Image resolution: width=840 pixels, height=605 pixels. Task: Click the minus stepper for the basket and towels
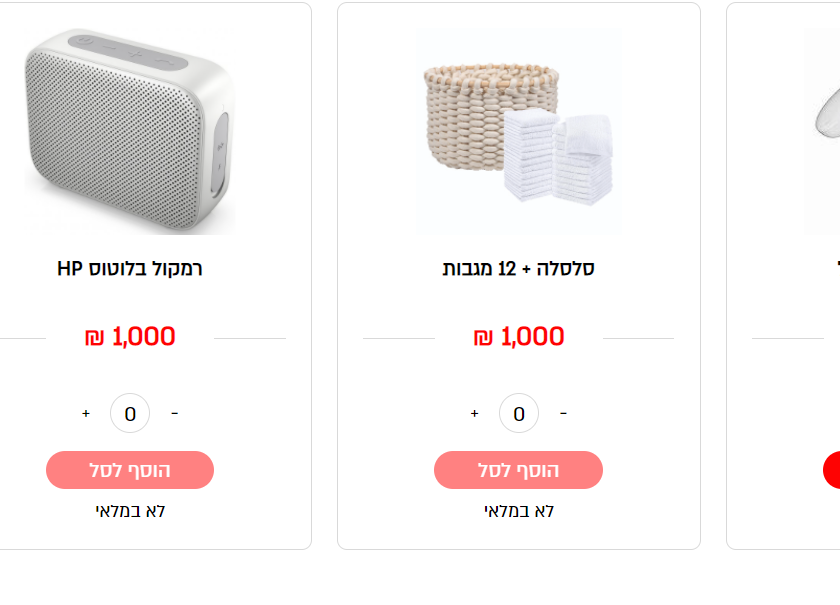click(x=563, y=412)
